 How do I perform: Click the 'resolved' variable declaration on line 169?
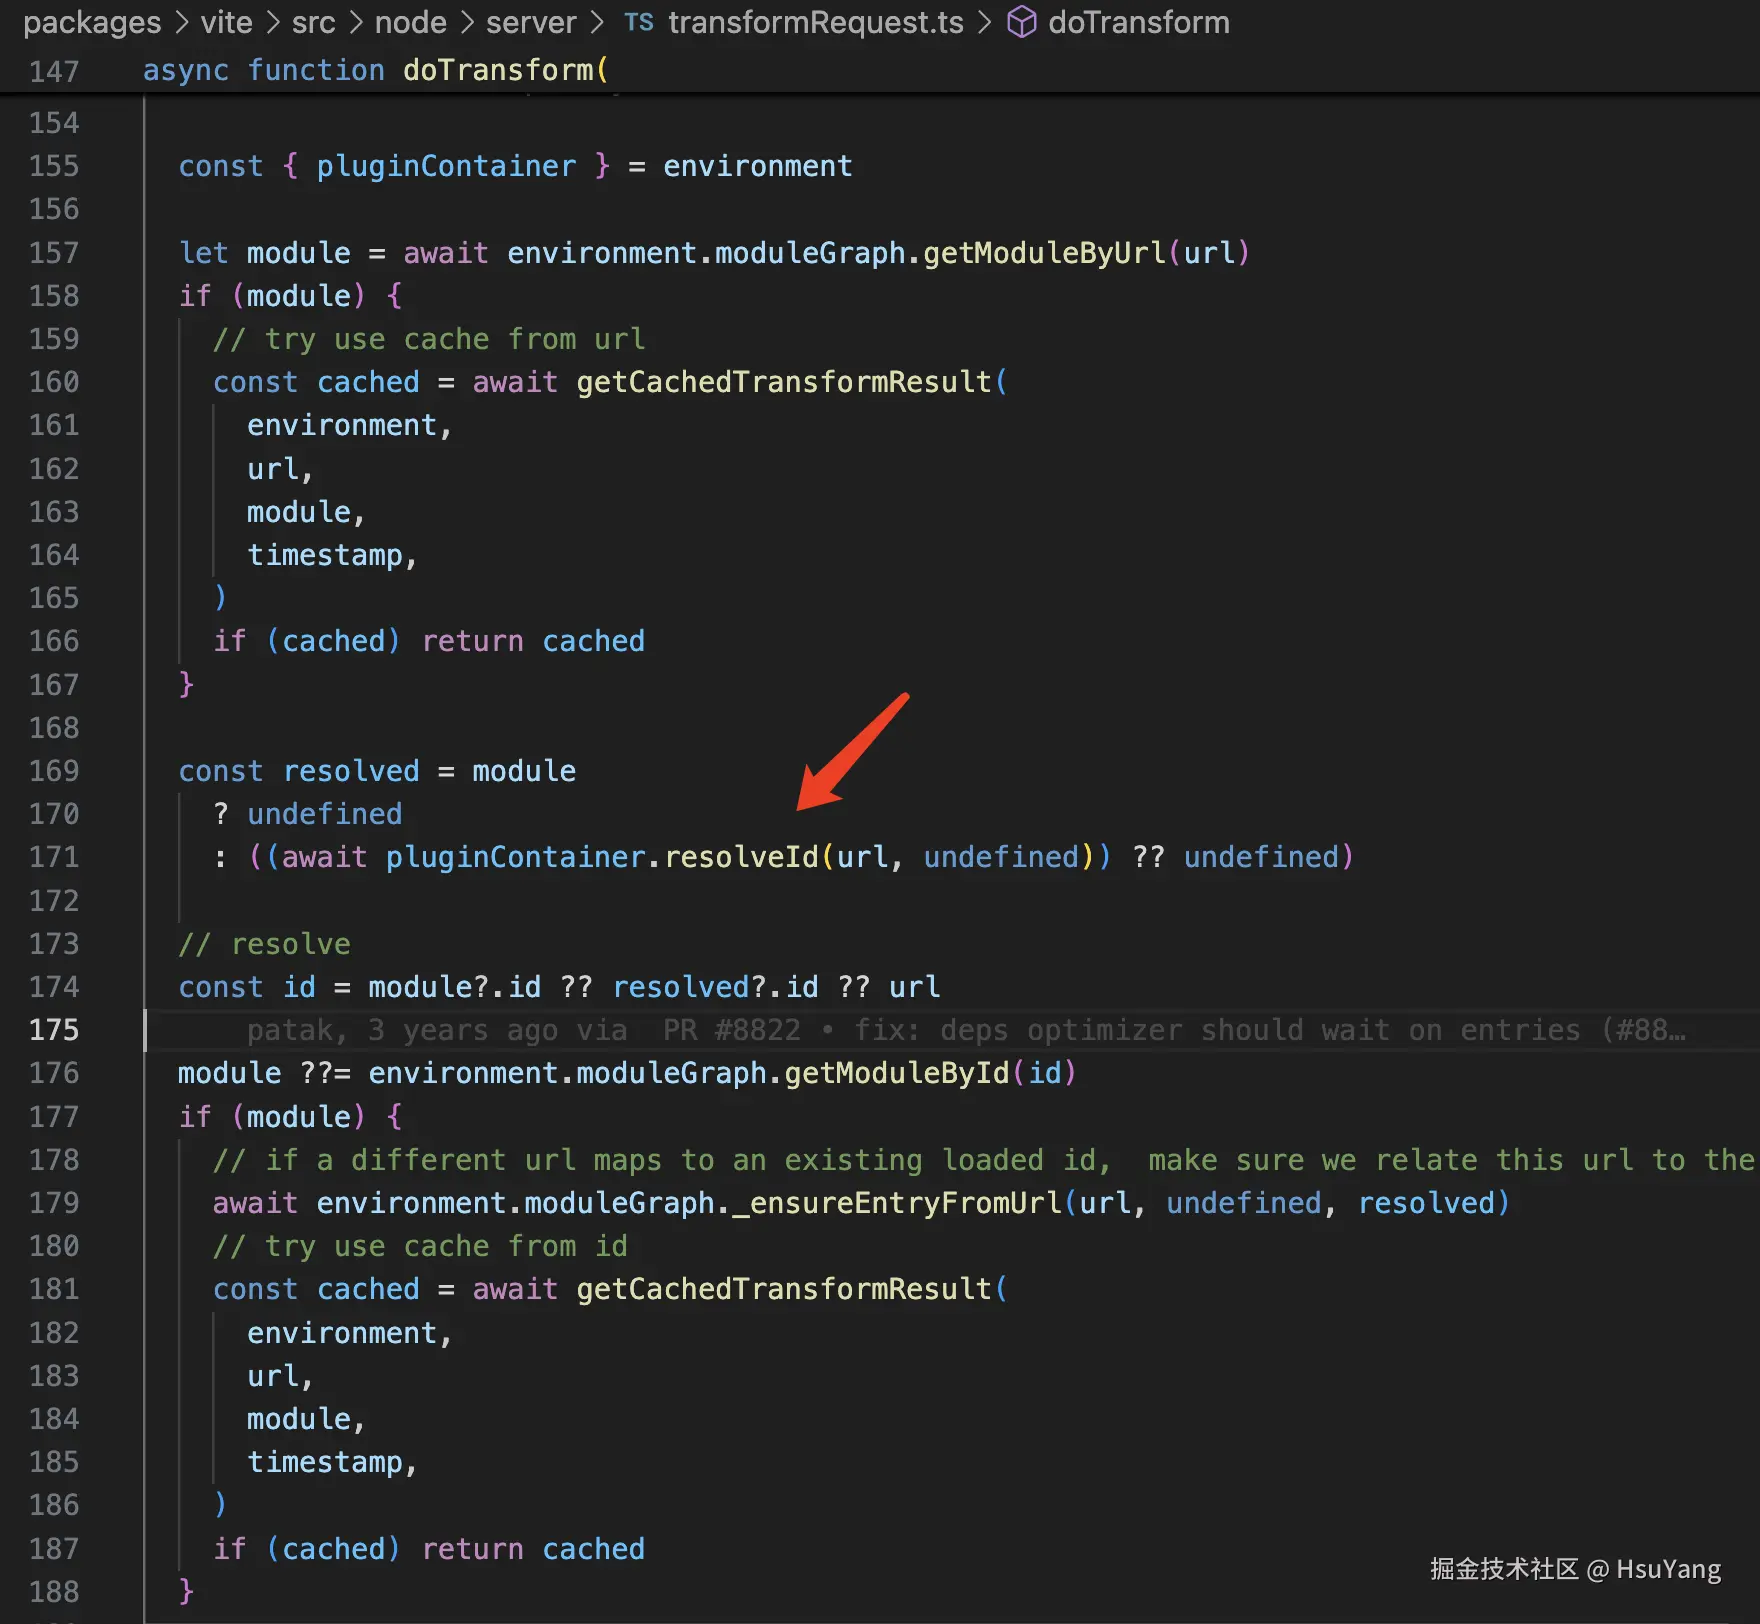[x=351, y=771]
